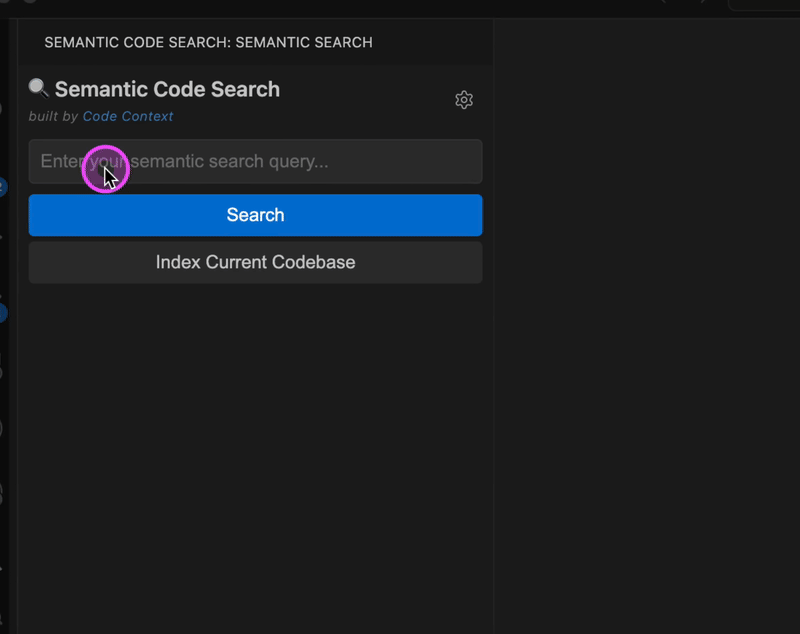Open the Code Context link
The image size is (800, 634).
click(128, 116)
